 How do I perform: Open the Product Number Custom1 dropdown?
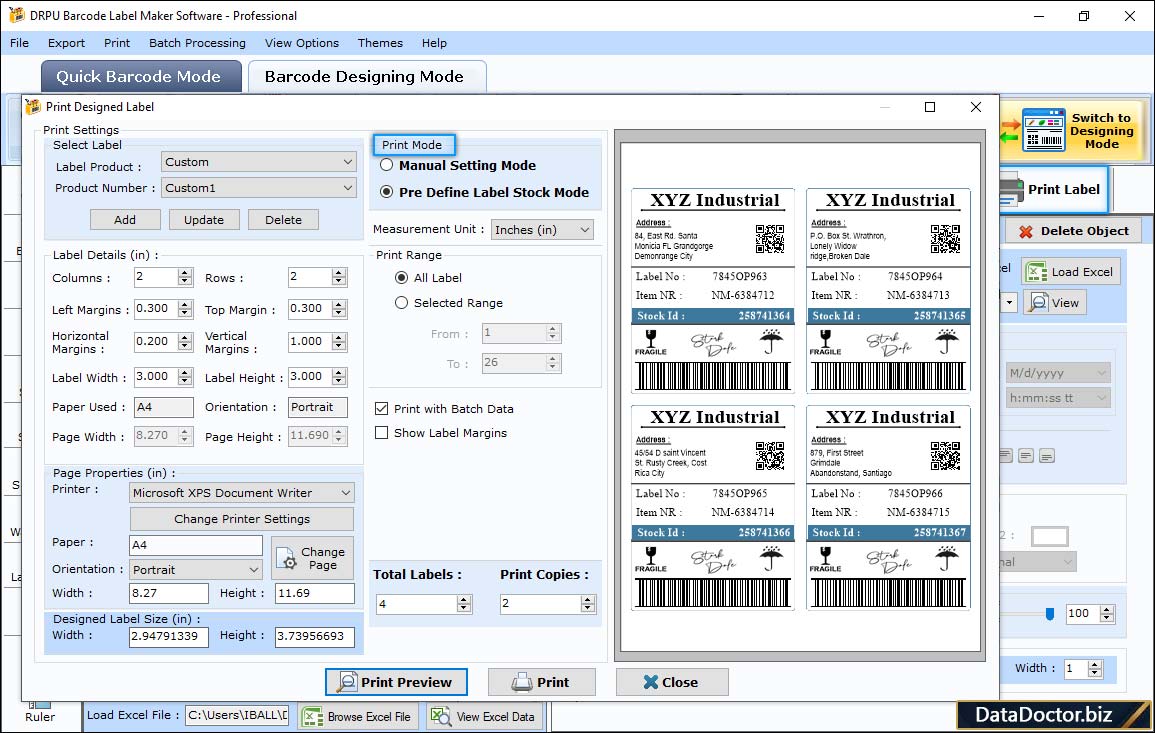[x=259, y=188]
